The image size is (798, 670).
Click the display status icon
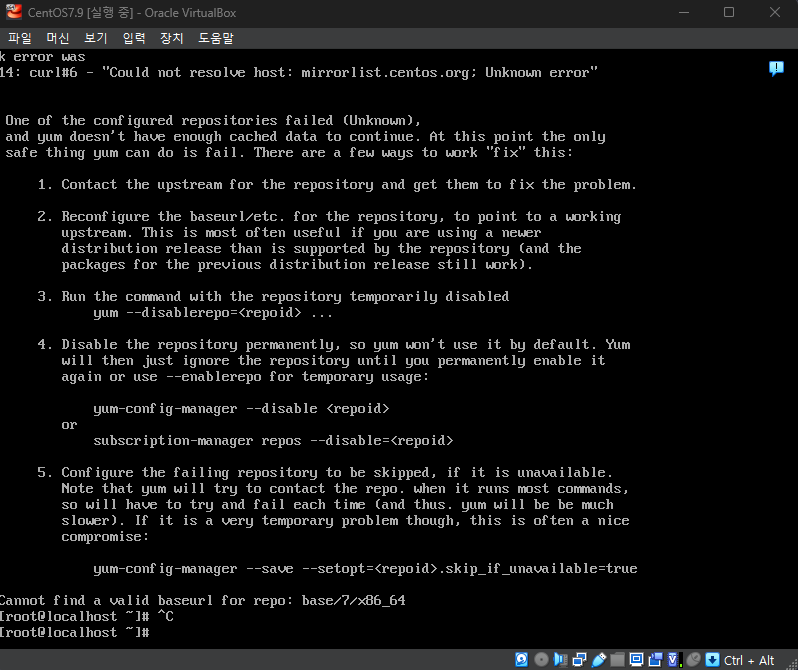[x=636, y=660]
